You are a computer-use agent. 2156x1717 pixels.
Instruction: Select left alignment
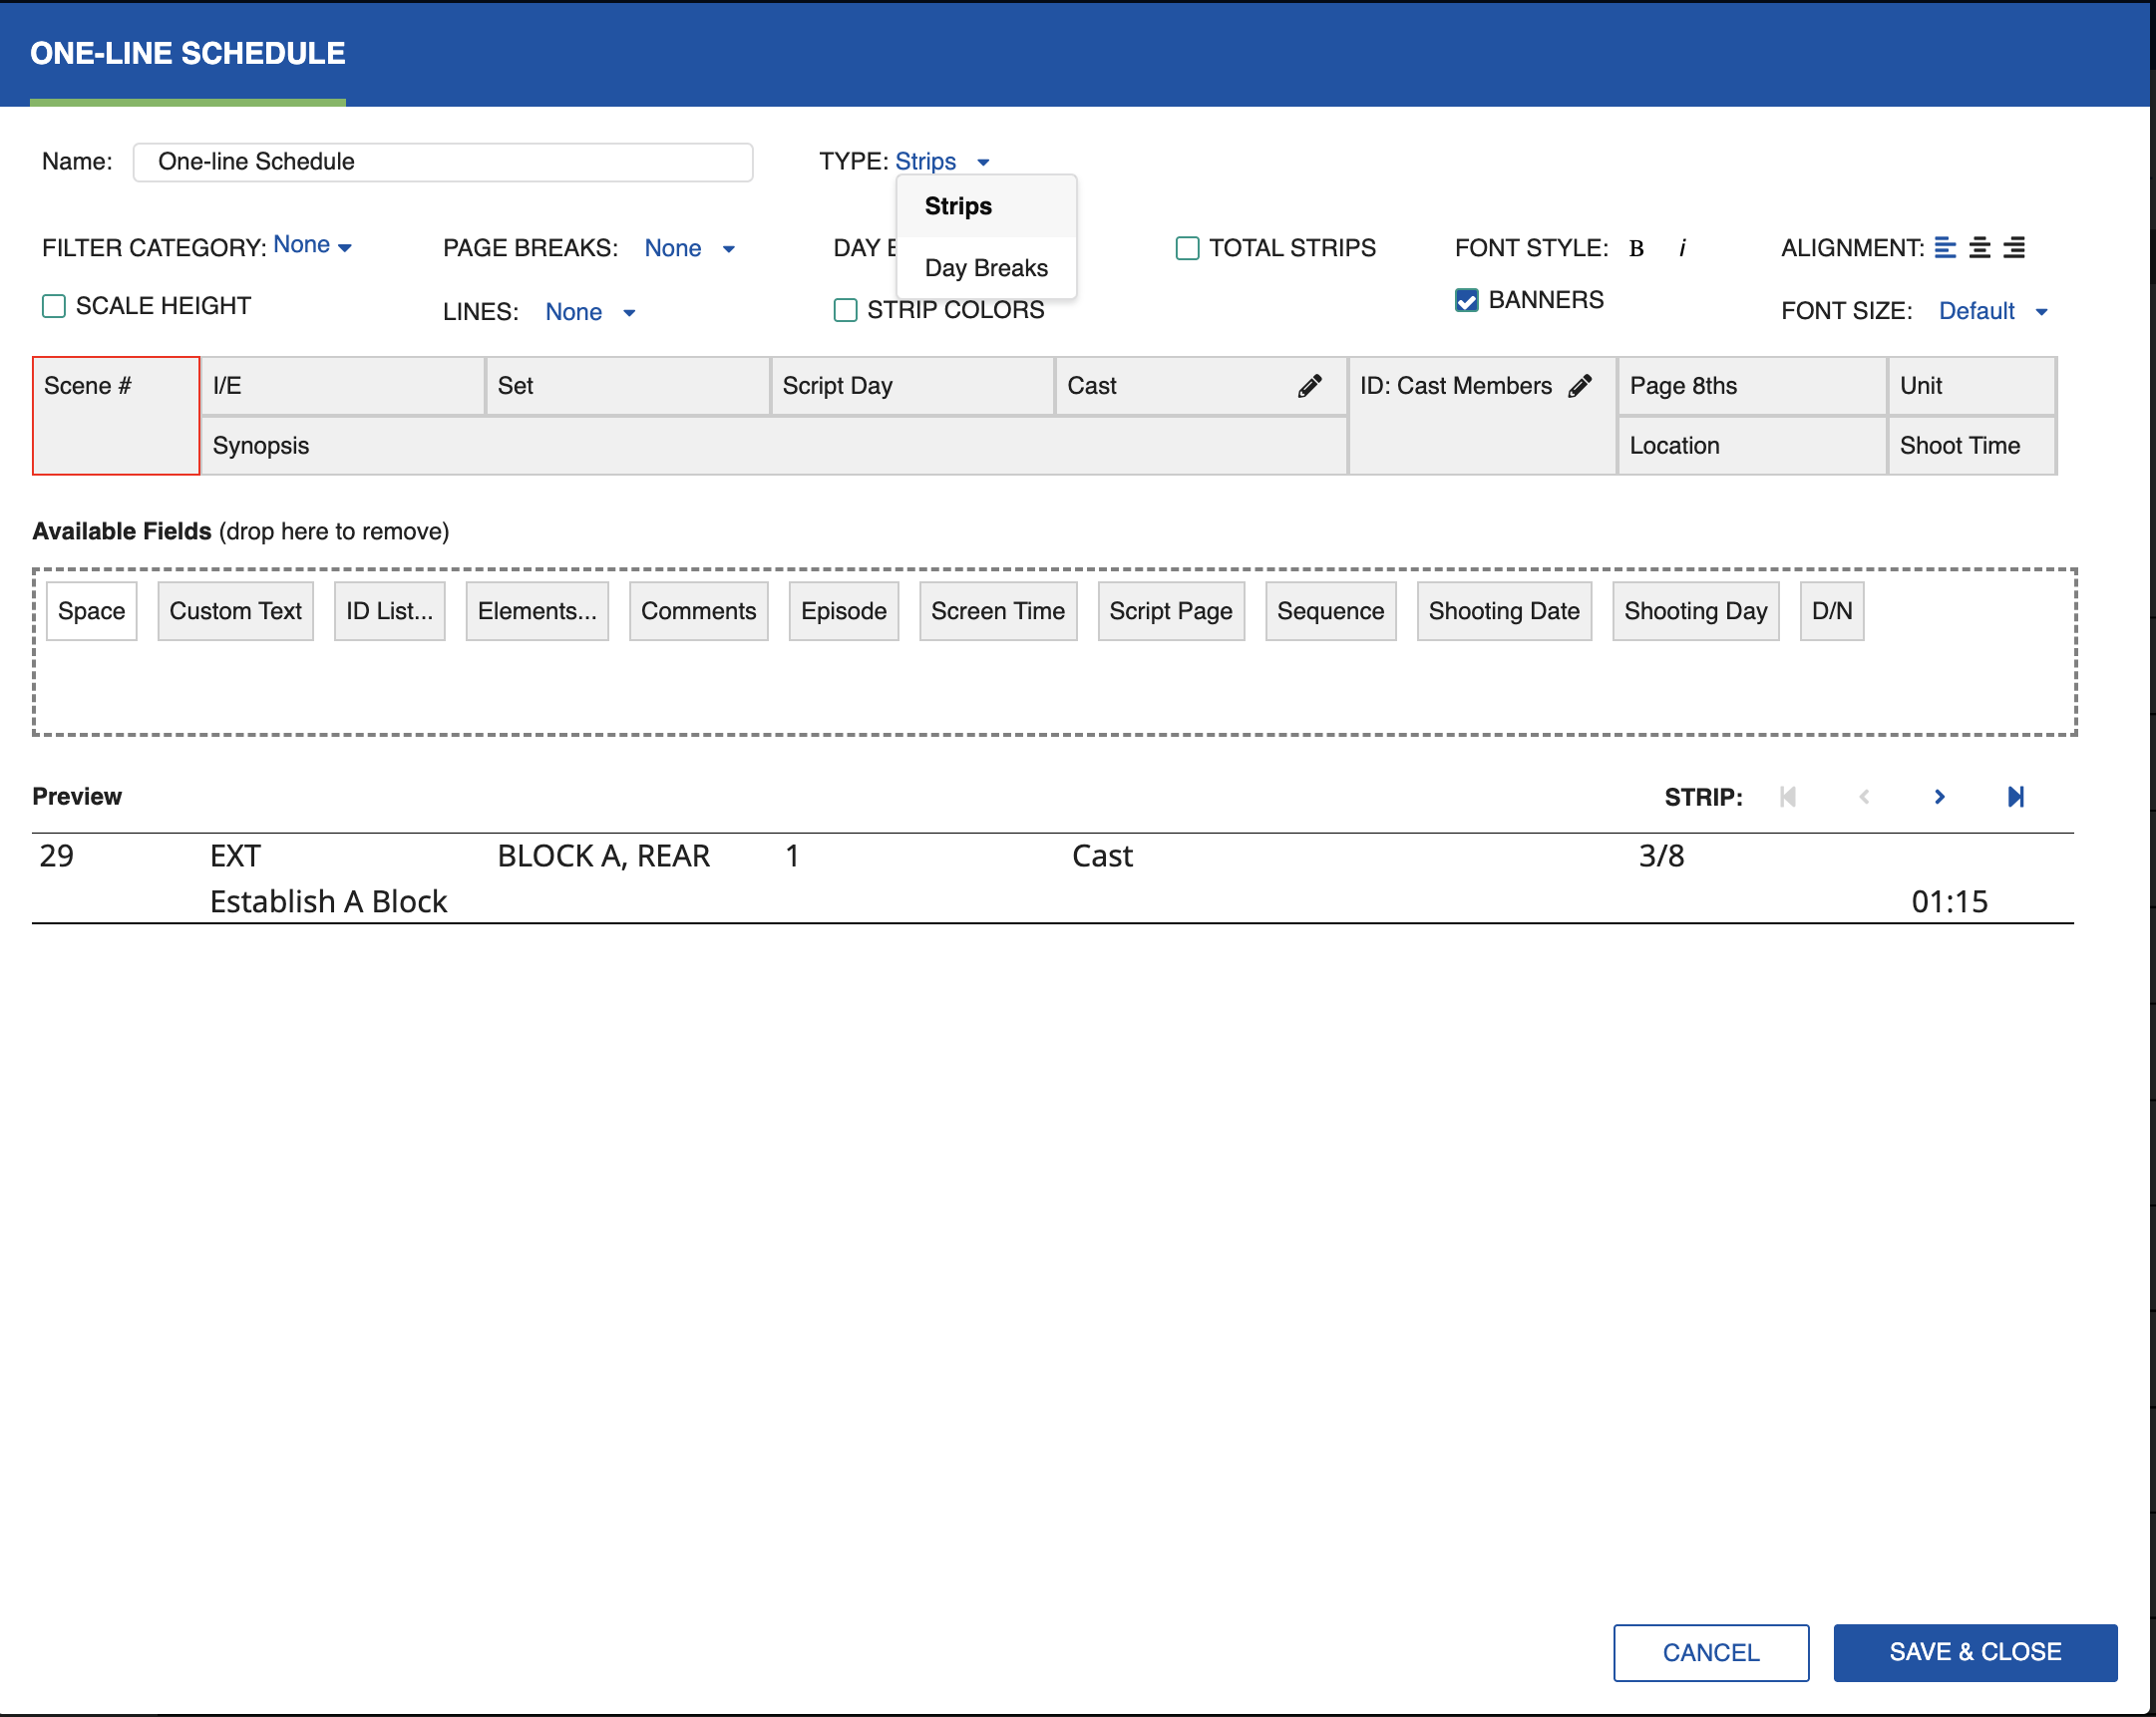1945,248
